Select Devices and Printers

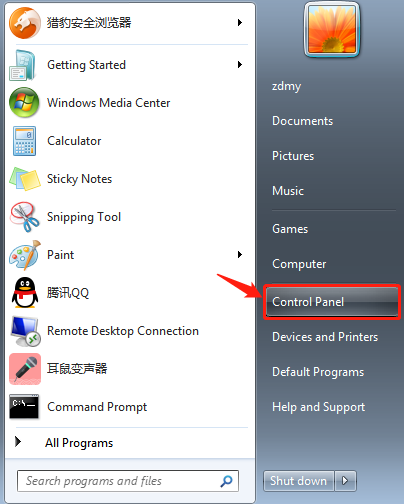pyautogui.click(x=325, y=337)
